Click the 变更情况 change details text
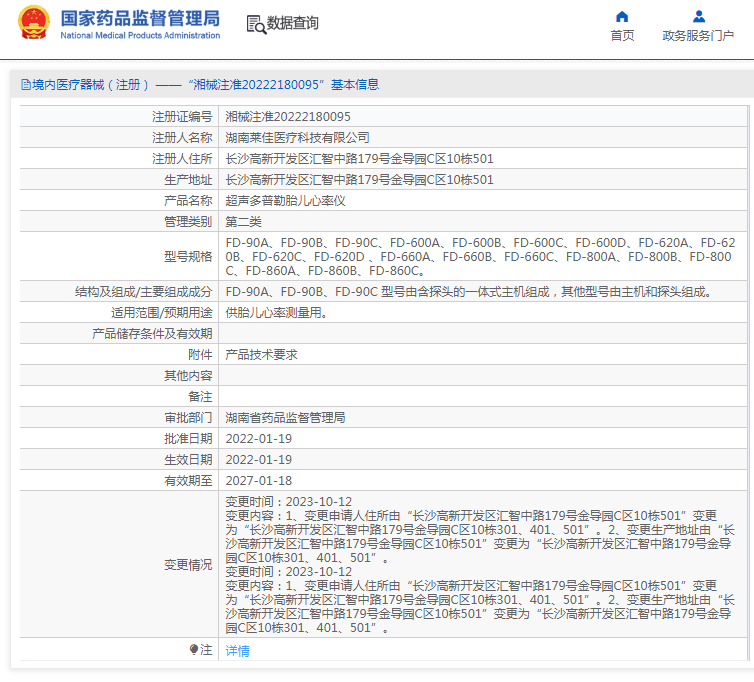This screenshot has height=682, width=754. [480, 565]
